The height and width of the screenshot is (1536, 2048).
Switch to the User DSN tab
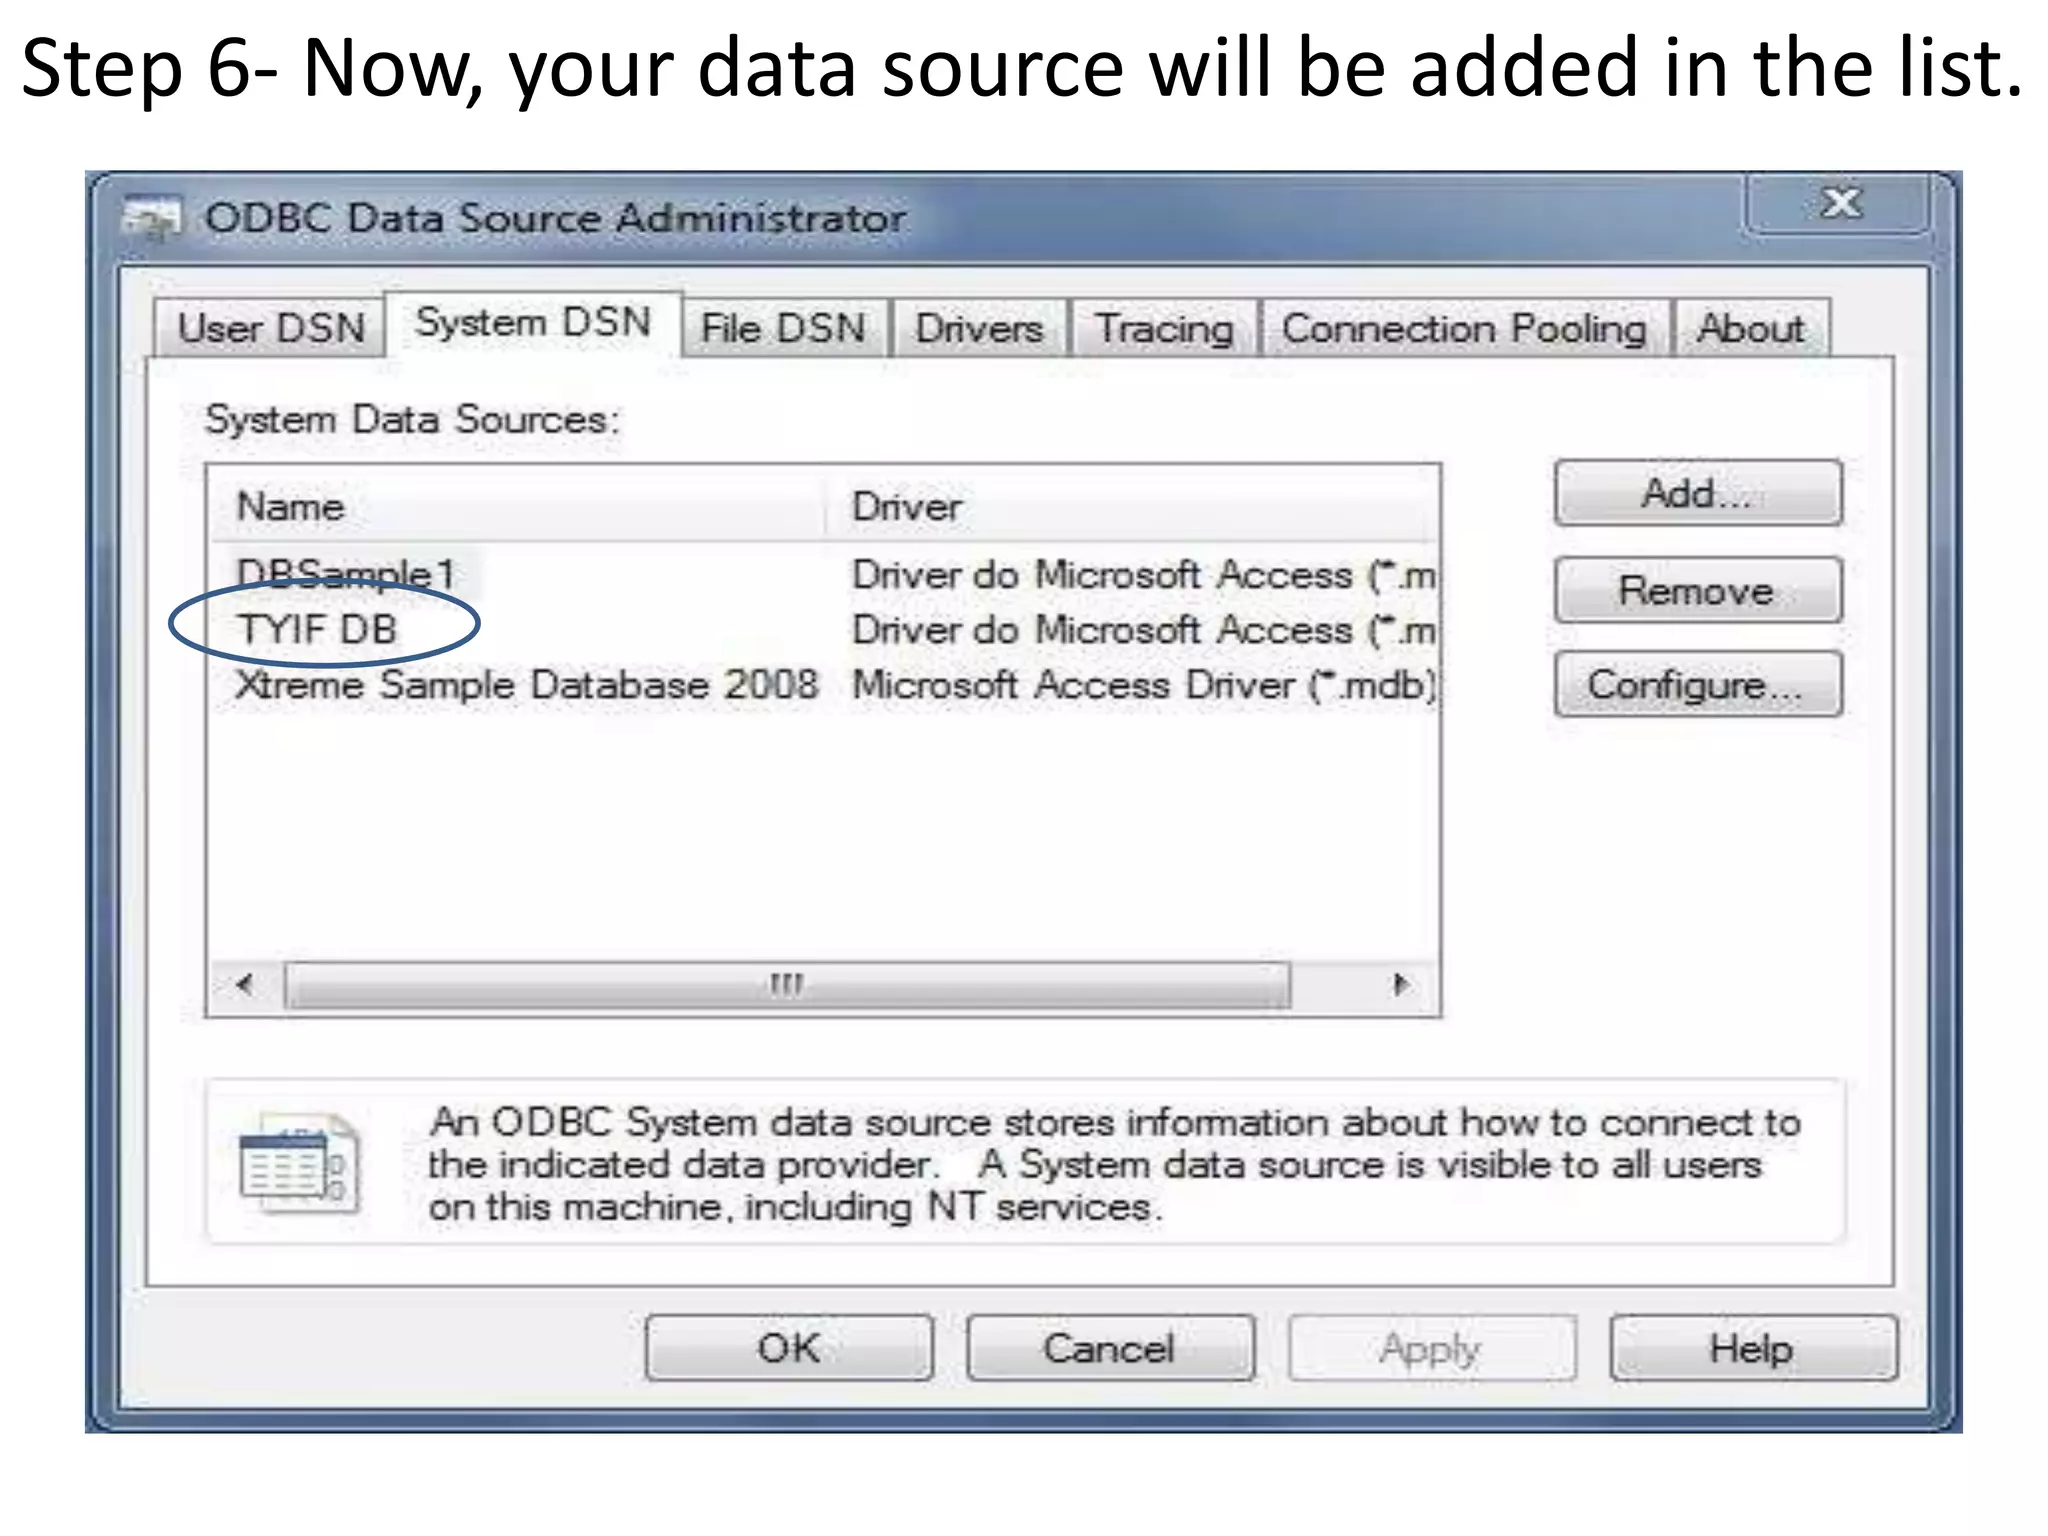click(x=270, y=329)
